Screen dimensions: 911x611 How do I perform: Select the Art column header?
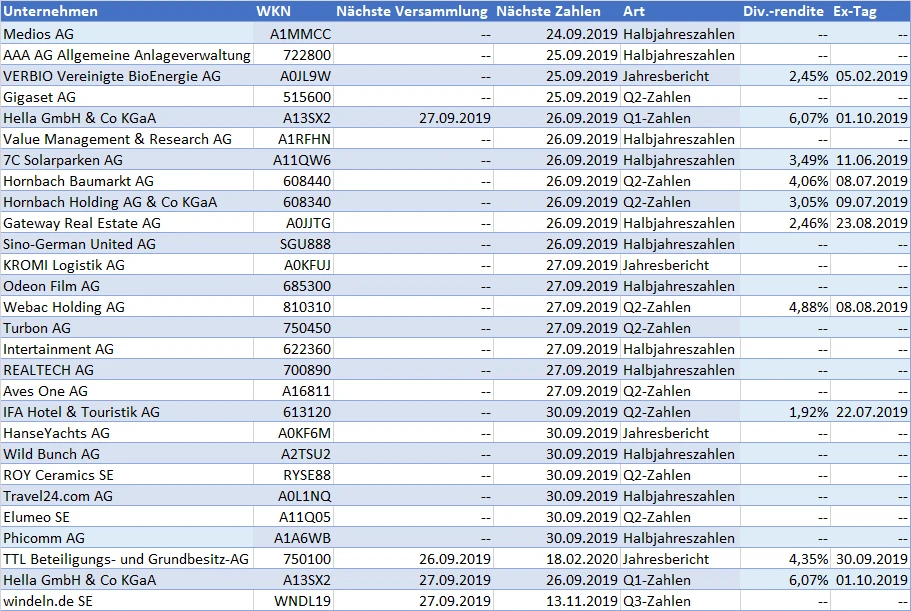pos(634,11)
